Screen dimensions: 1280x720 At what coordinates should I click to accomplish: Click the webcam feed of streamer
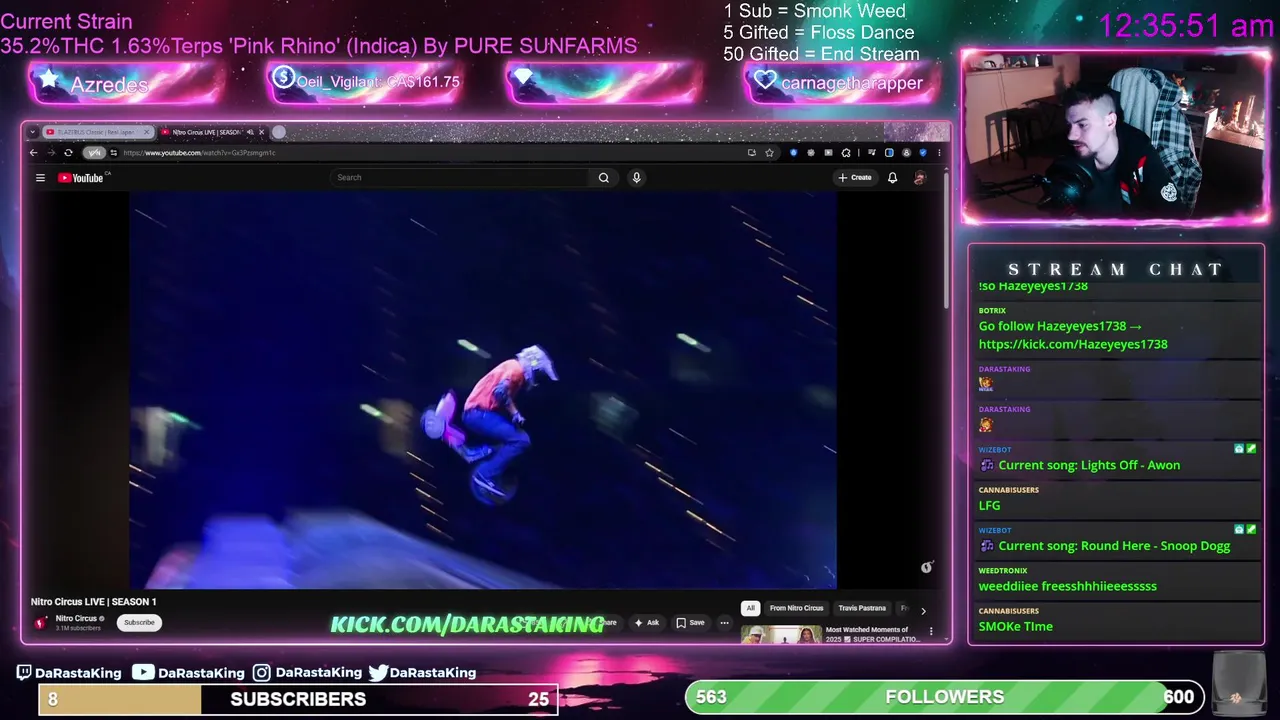point(1116,137)
